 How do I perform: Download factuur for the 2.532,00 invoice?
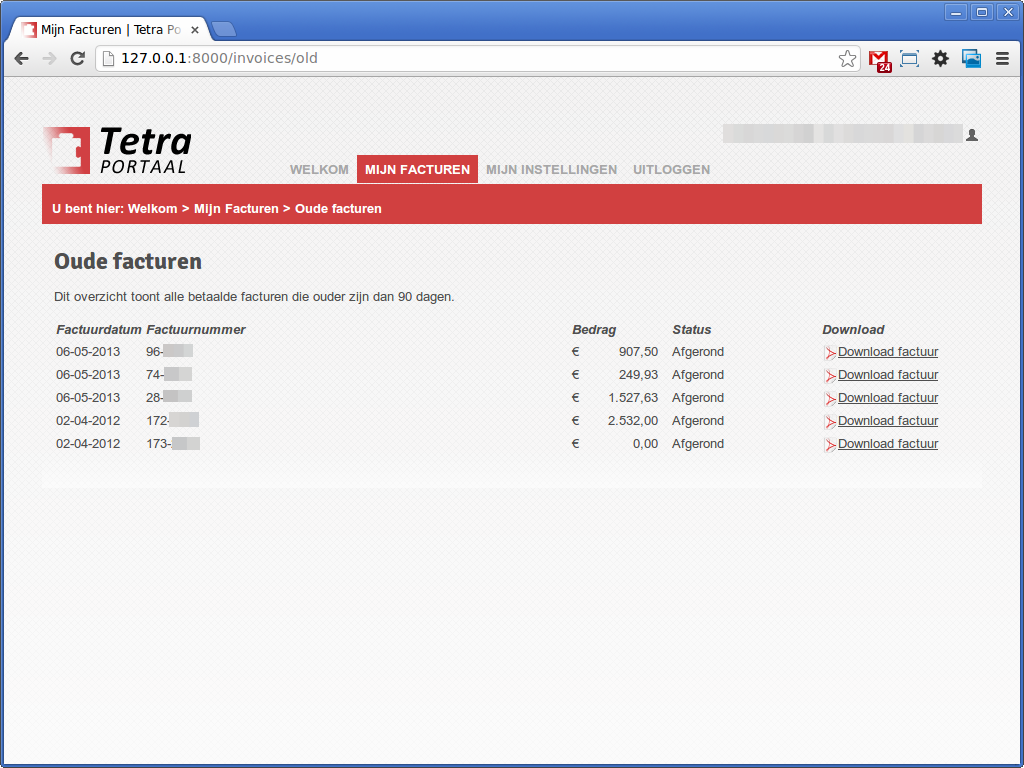[x=887, y=421]
